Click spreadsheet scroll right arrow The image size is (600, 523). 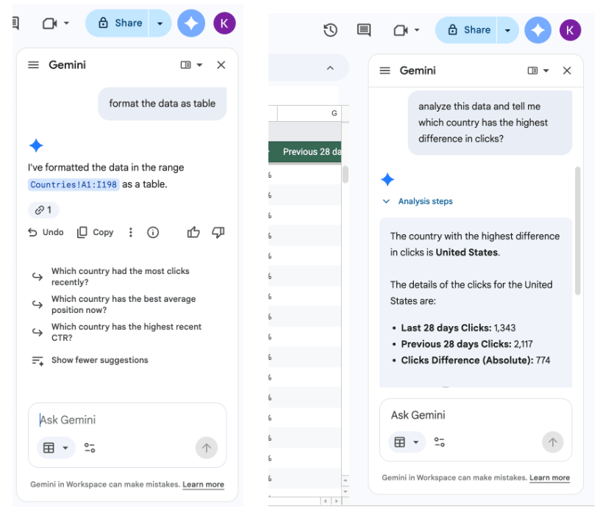[x=336, y=501]
